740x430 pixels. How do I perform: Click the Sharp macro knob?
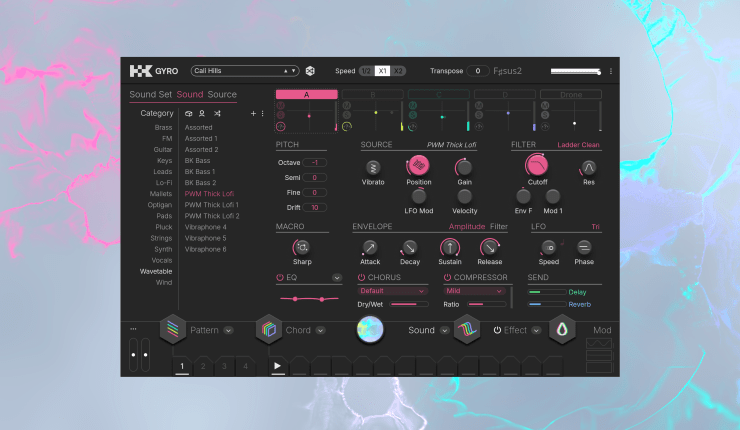[302, 247]
